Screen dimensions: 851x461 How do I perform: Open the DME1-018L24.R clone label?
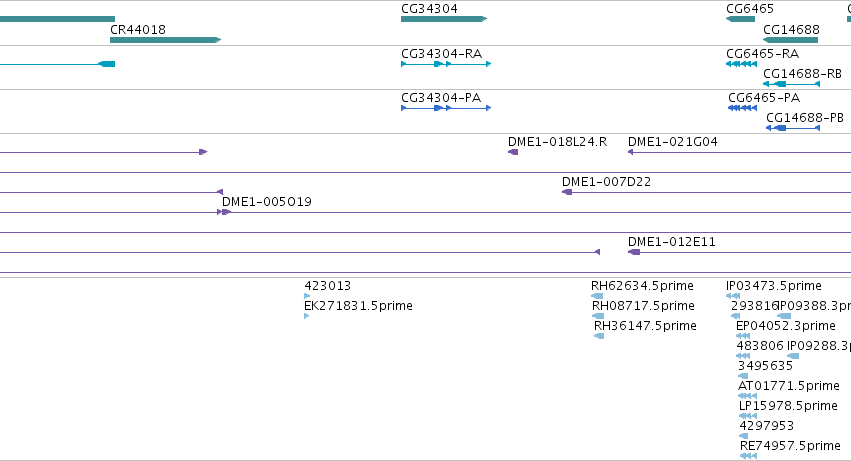557,142
